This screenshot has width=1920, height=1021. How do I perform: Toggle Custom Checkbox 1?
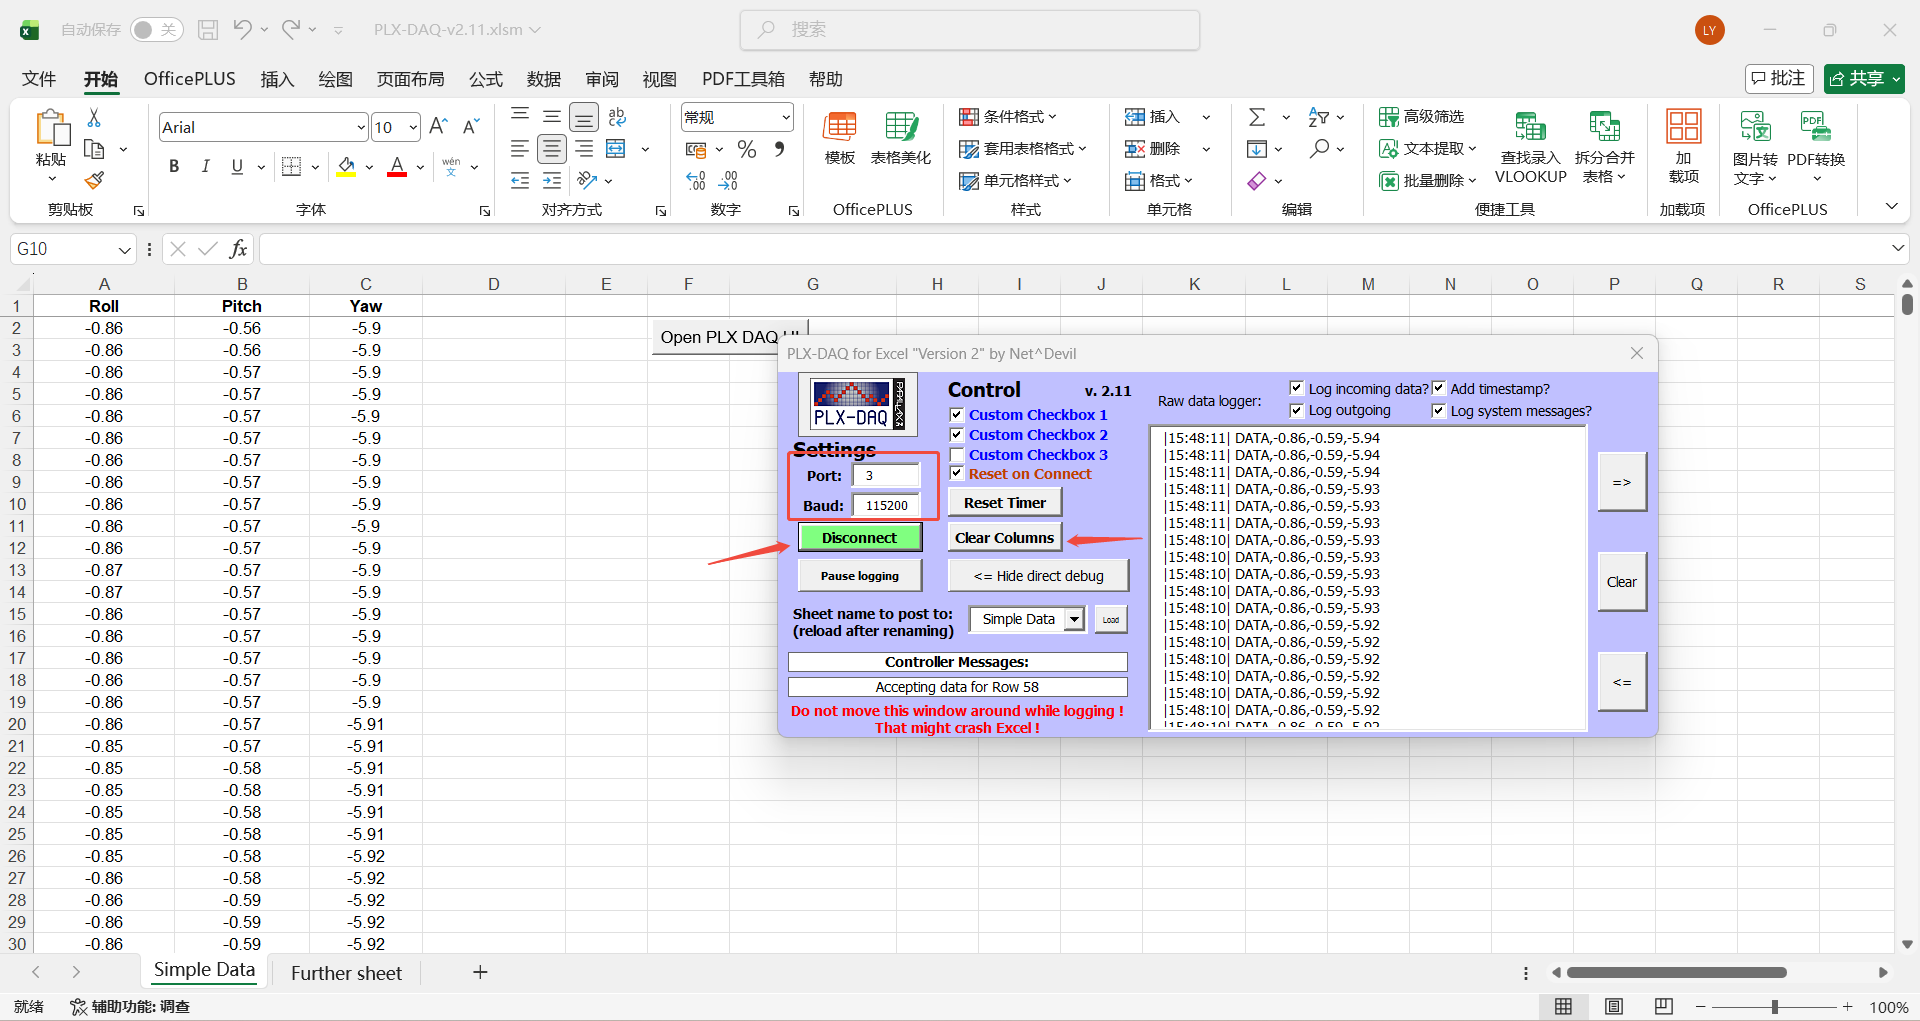tap(957, 415)
